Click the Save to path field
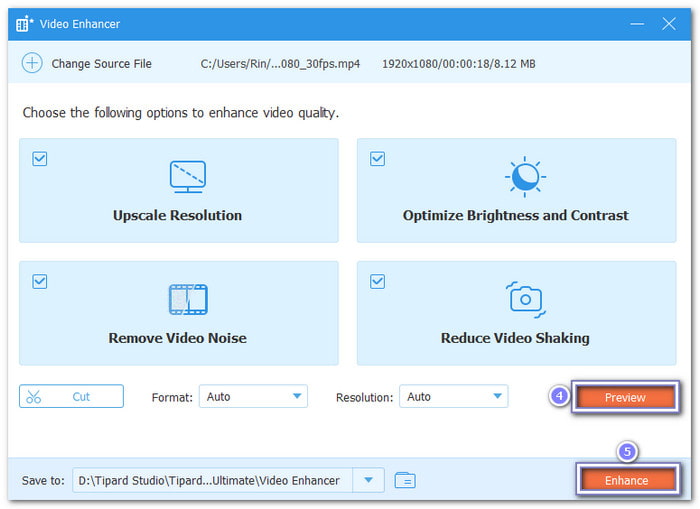The width and height of the screenshot is (700, 509). point(212,480)
